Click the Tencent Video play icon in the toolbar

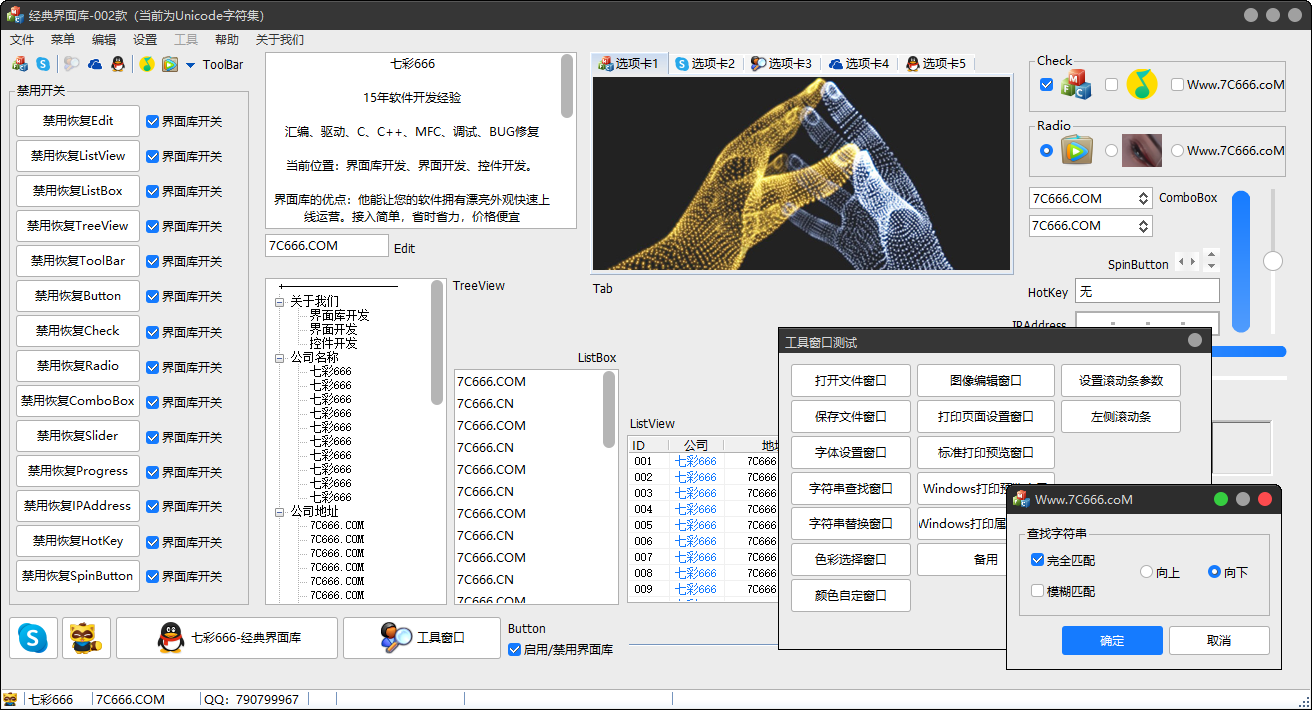click(x=170, y=64)
